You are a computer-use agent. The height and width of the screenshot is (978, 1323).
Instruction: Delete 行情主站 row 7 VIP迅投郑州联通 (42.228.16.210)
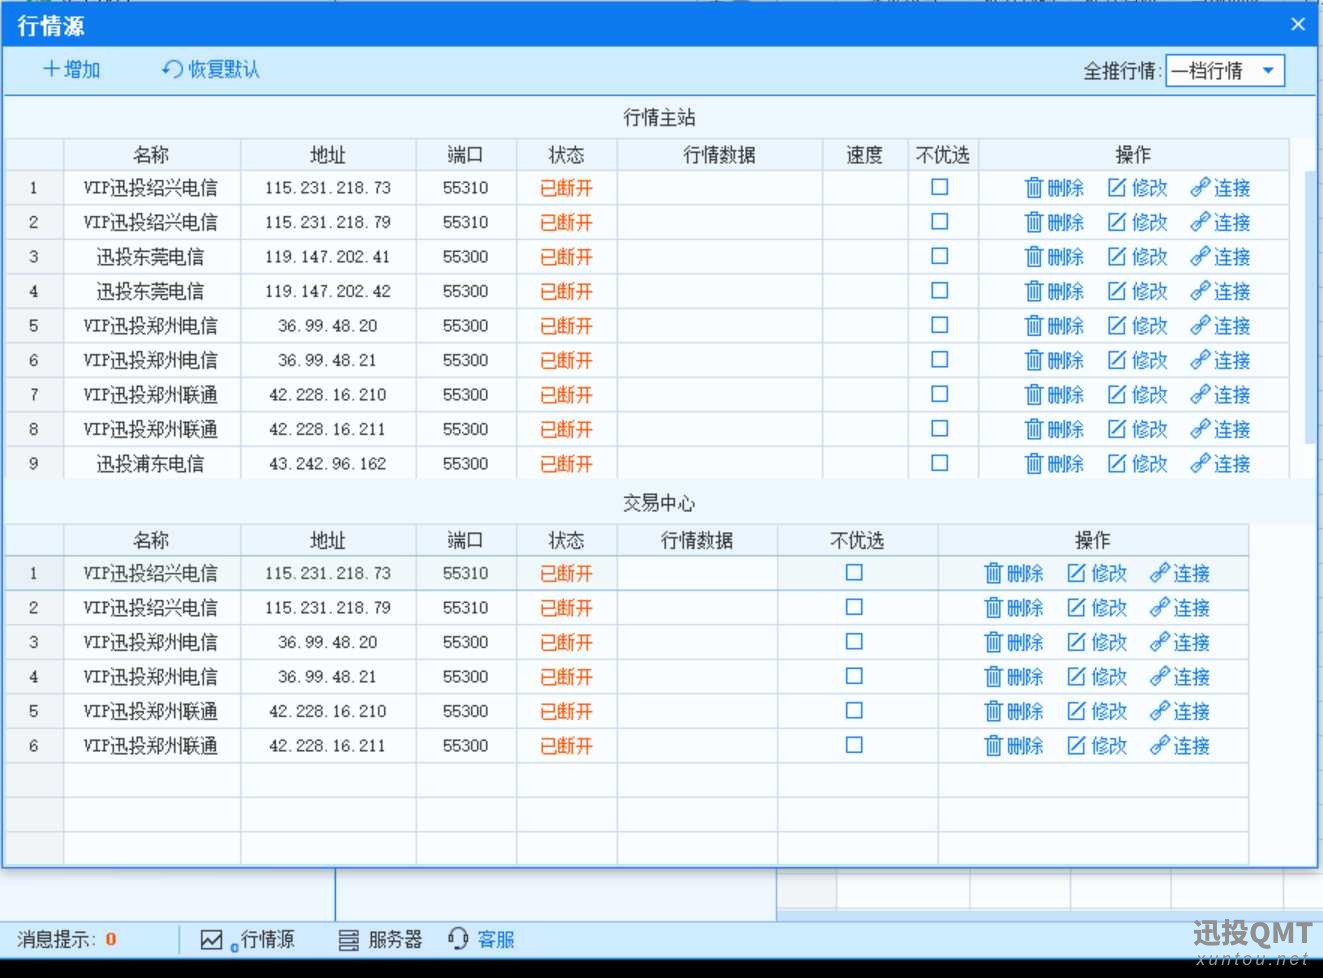click(1055, 395)
